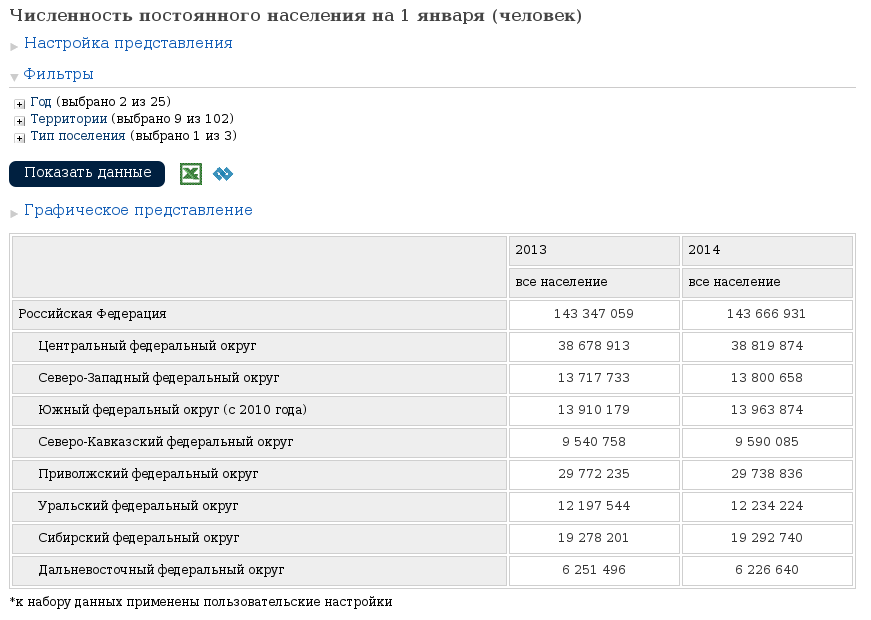Open the Год filter link
Screen dimensions: 871x620
point(42,101)
